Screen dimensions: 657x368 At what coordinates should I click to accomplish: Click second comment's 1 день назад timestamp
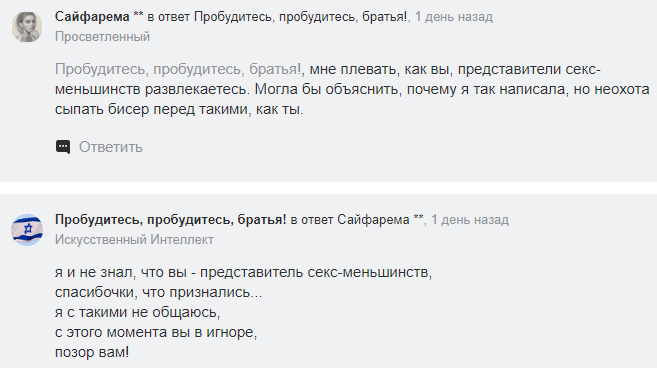pos(470,220)
